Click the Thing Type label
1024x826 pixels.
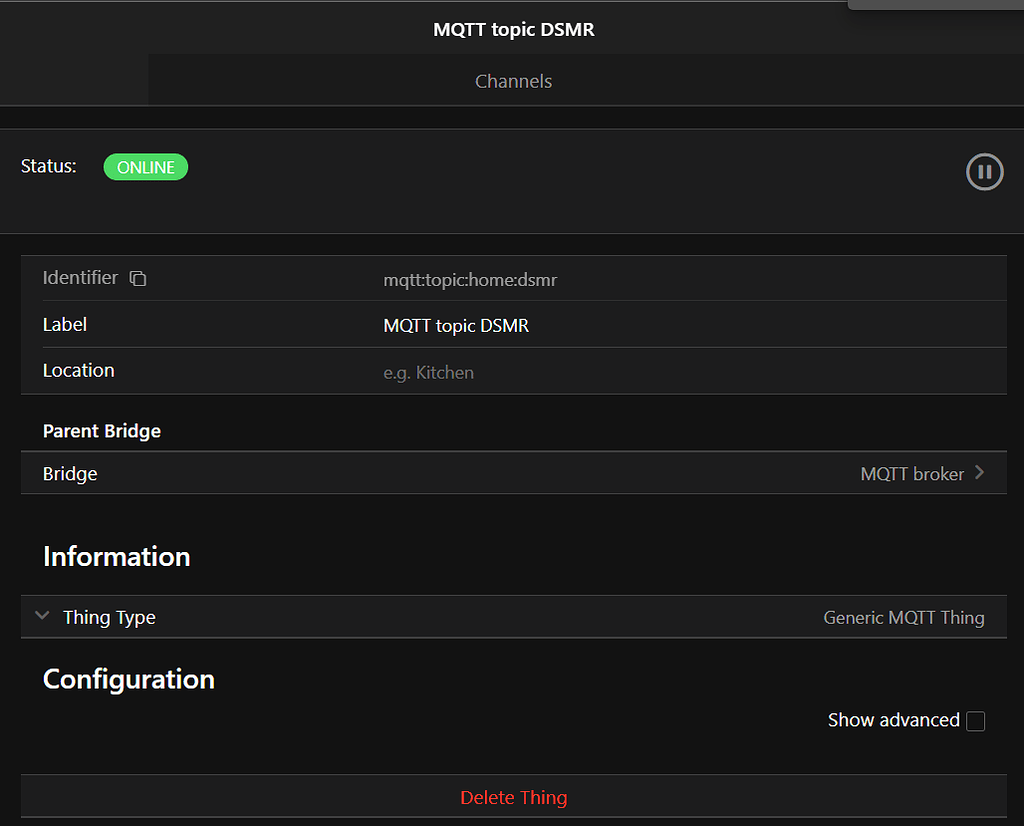[x=109, y=618]
